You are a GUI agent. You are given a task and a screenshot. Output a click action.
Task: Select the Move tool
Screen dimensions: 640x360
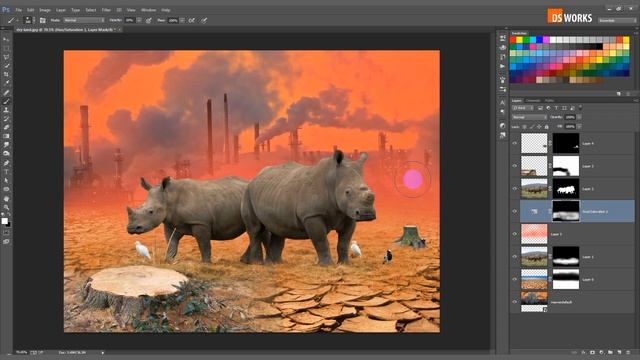[6, 40]
